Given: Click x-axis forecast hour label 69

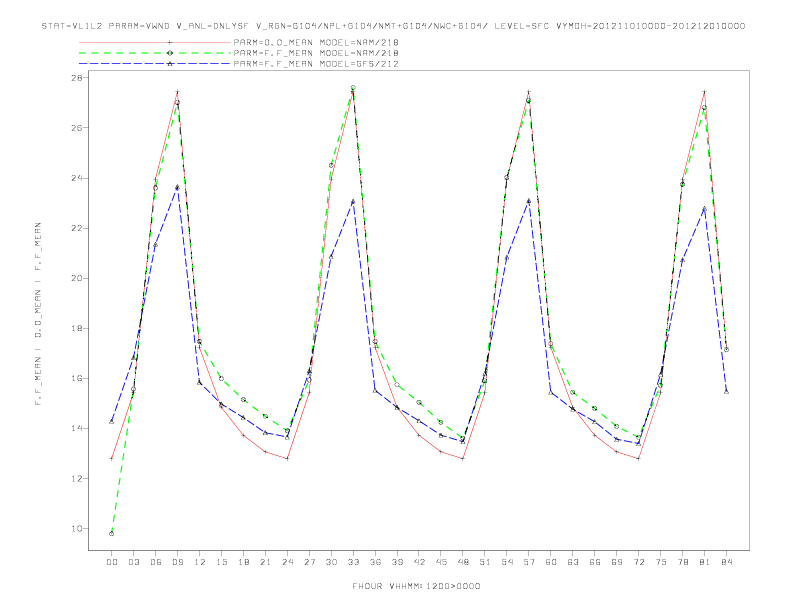Looking at the screenshot, I should (x=617, y=562).
